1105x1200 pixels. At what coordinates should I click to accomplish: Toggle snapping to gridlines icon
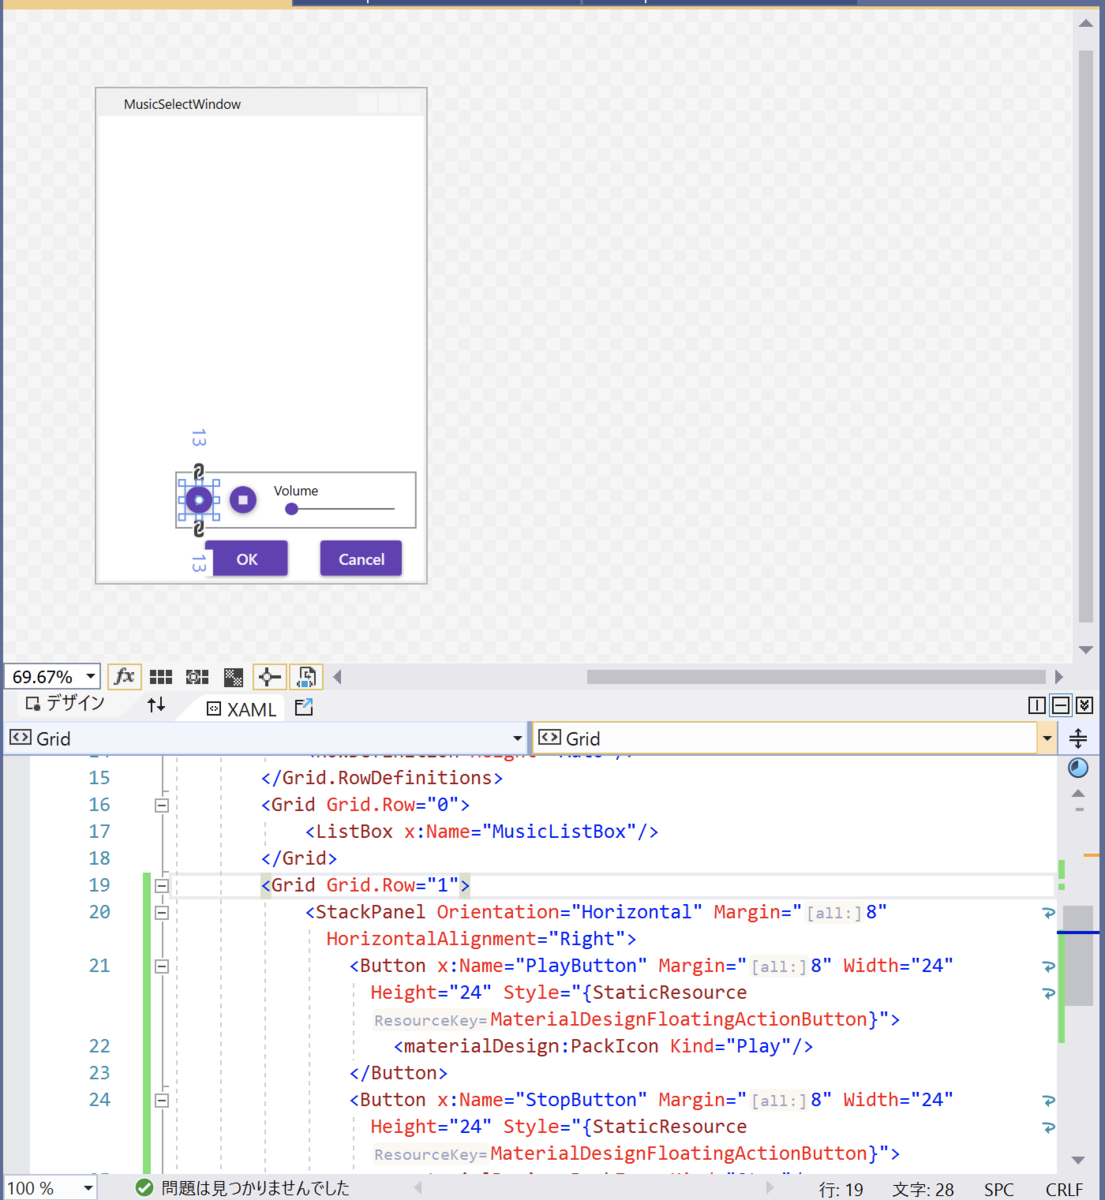click(196, 677)
